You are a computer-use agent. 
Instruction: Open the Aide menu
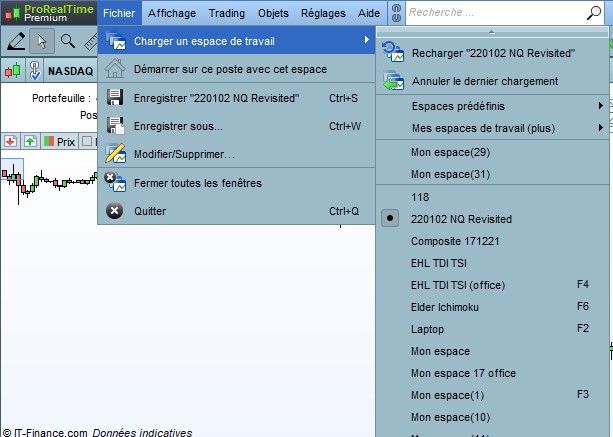[x=369, y=13]
